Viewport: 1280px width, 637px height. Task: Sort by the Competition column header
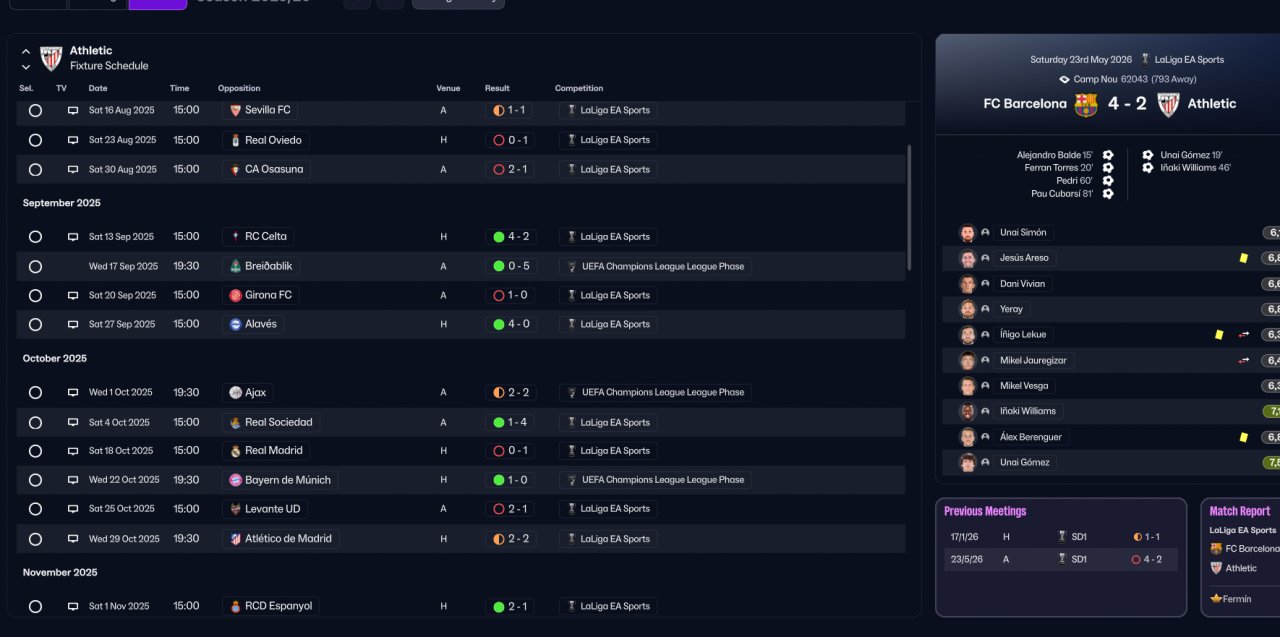(579, 88)
